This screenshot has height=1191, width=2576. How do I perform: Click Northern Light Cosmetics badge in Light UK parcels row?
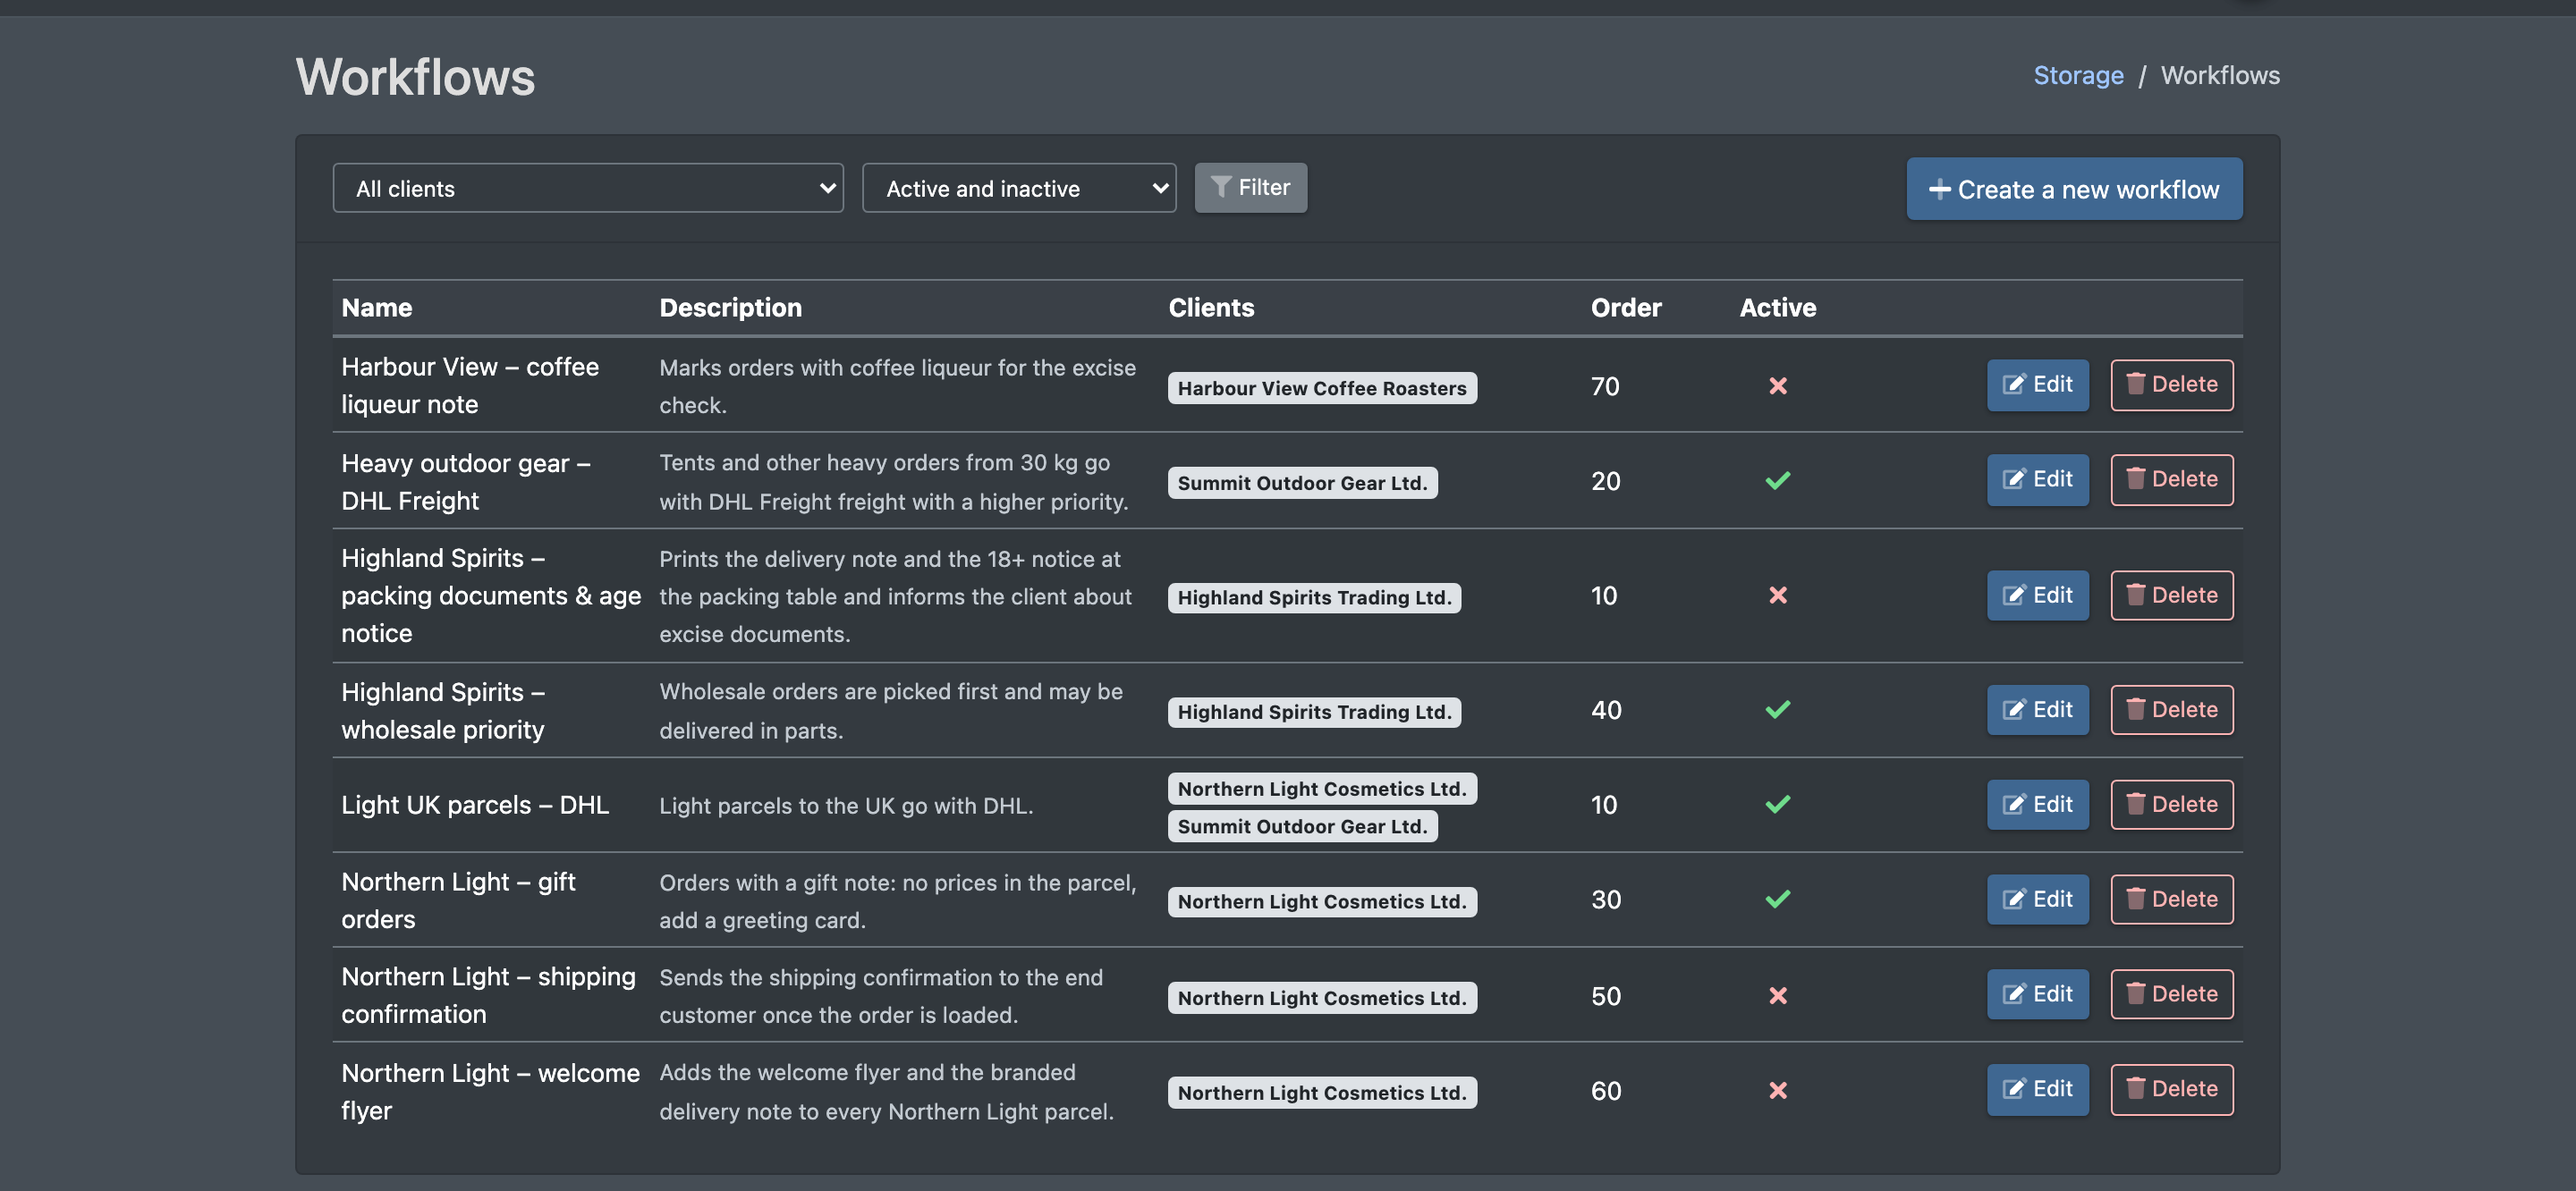click(1322, 789)
